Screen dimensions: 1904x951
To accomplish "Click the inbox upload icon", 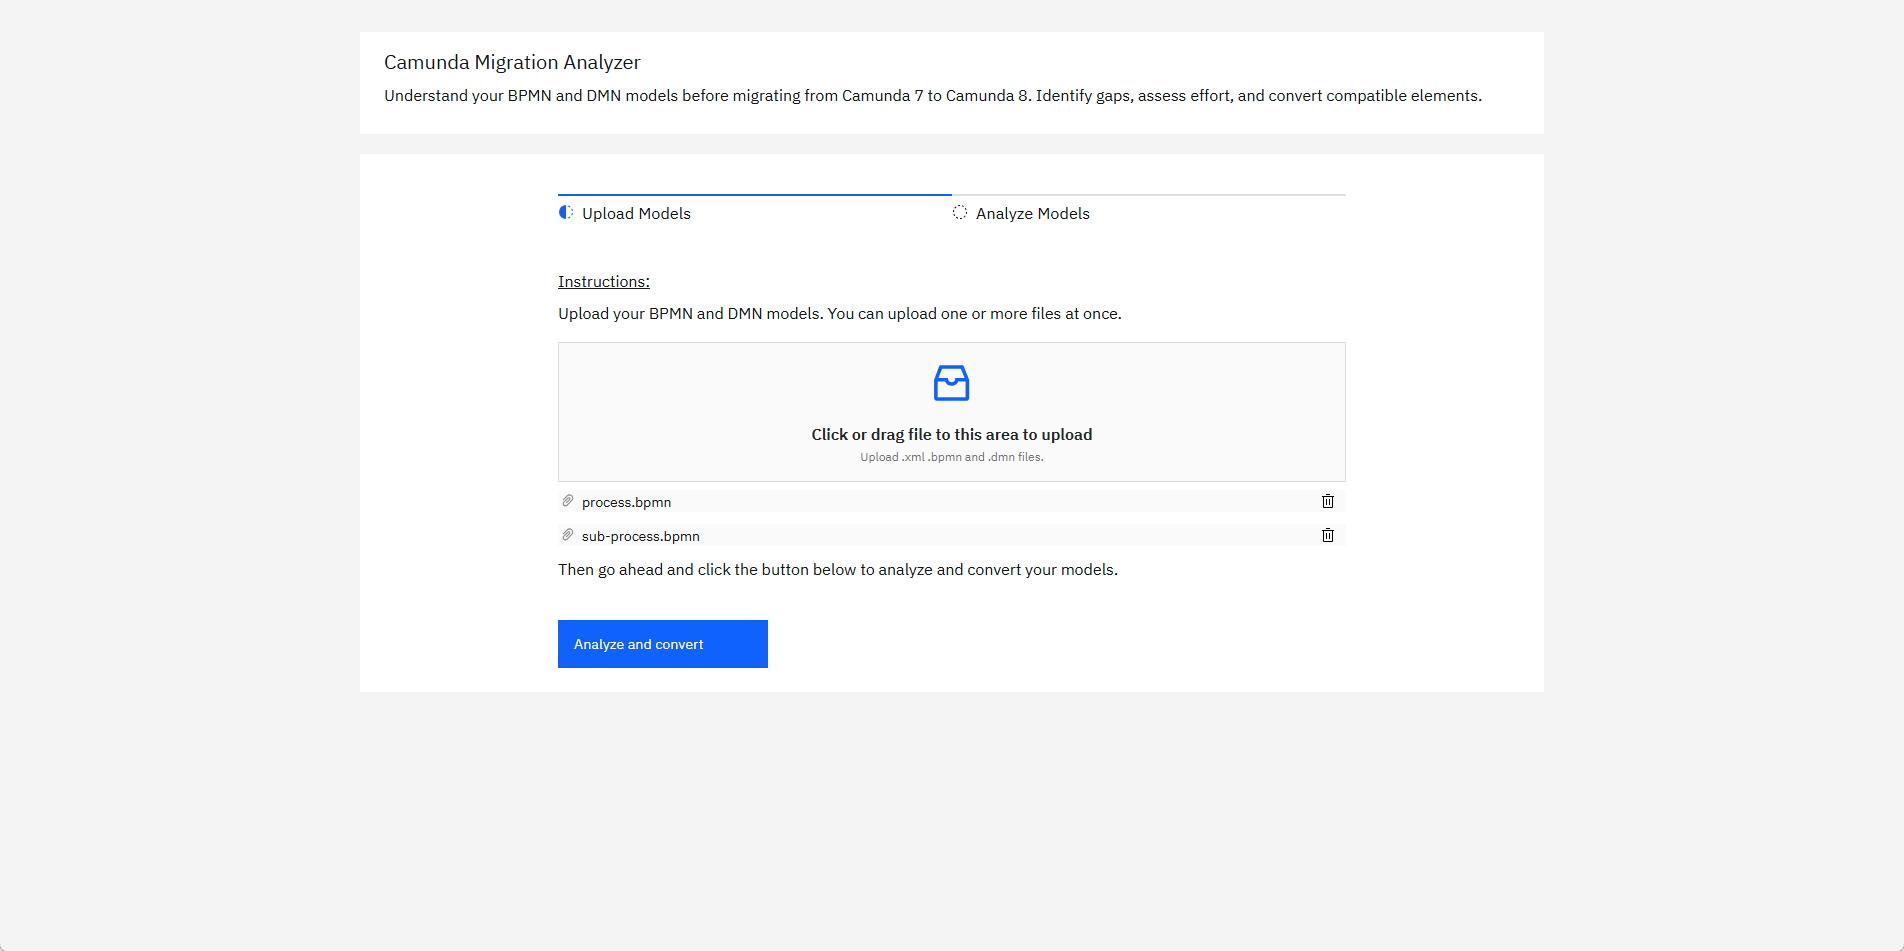I will click(x=951, y=383).
